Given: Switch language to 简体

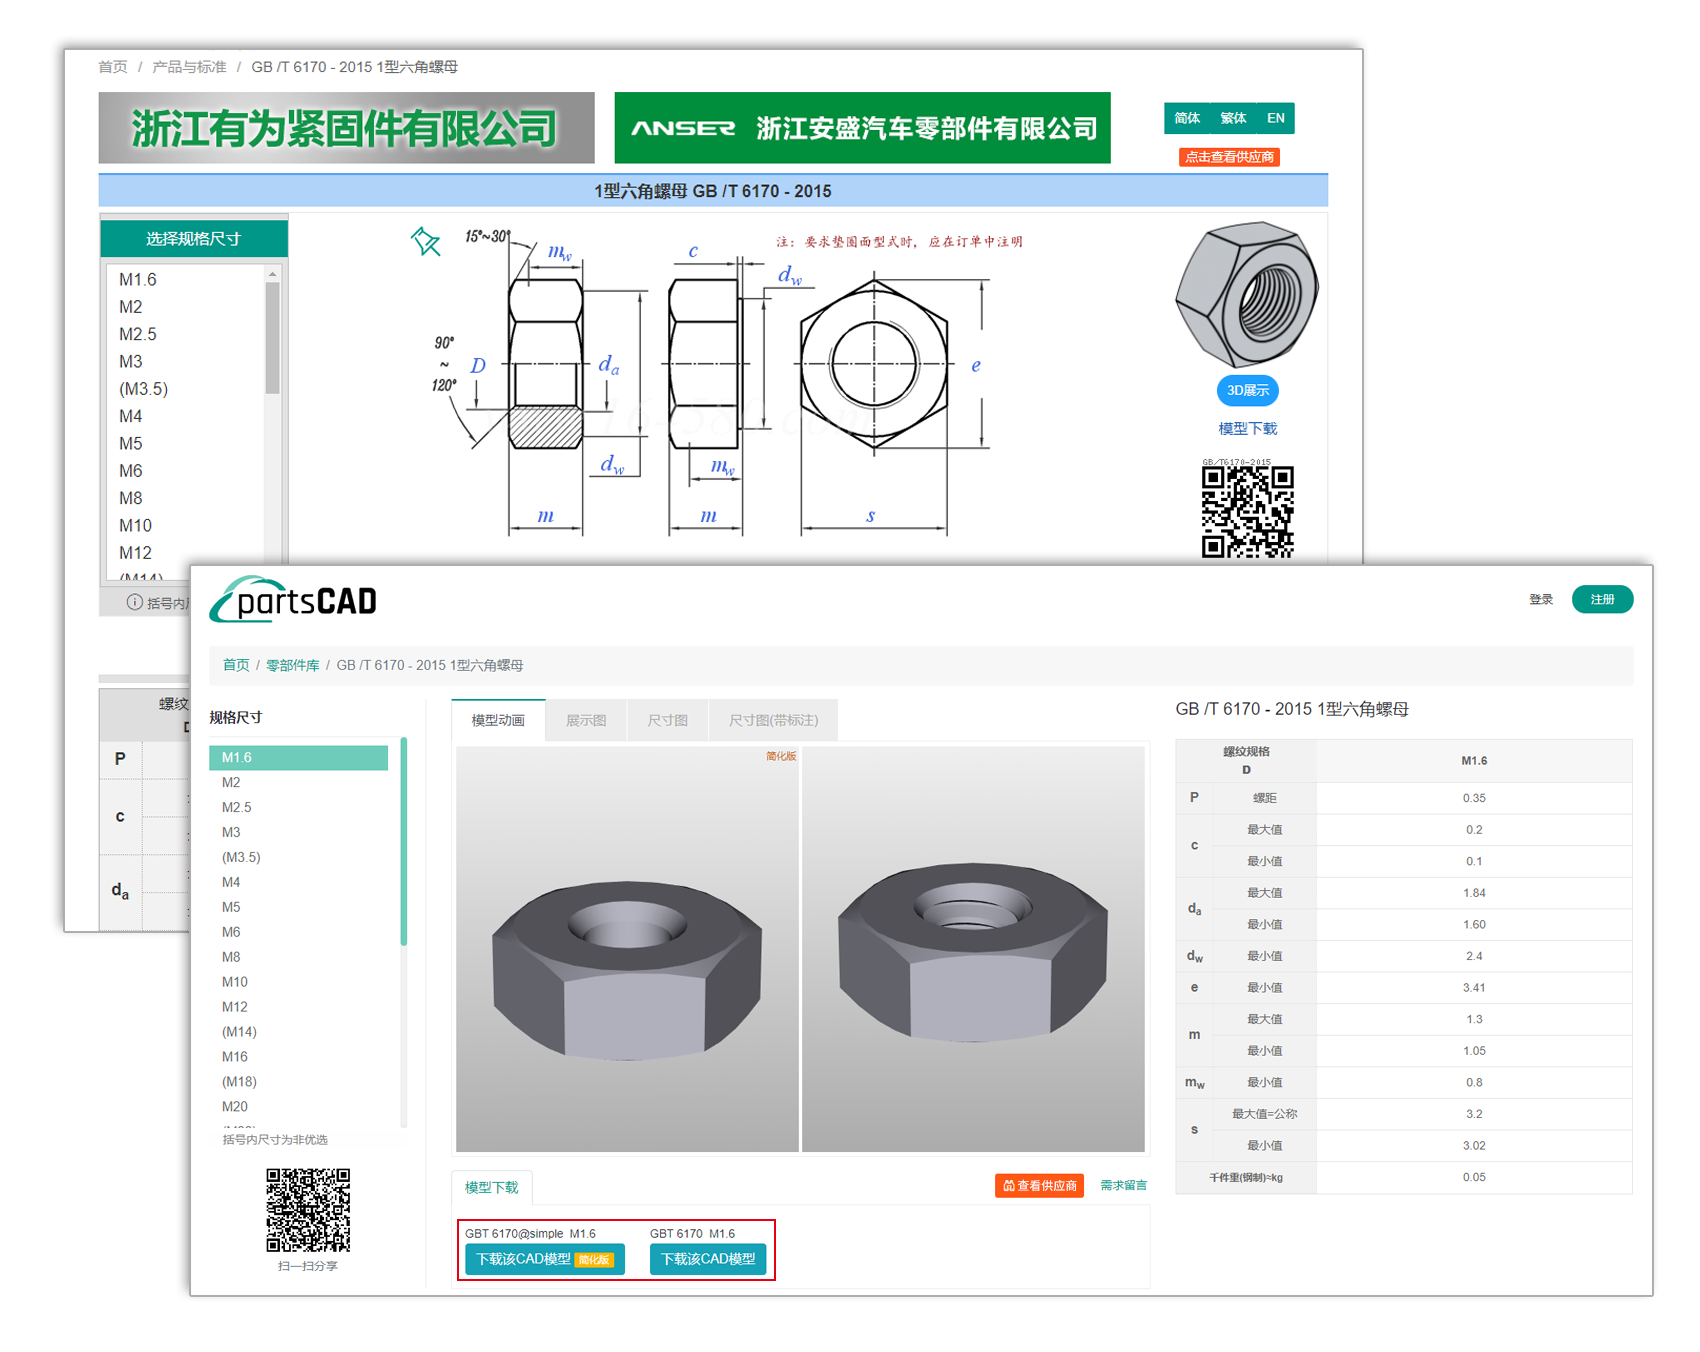Looking at the screenshot, I should [x=1187, y=118].
